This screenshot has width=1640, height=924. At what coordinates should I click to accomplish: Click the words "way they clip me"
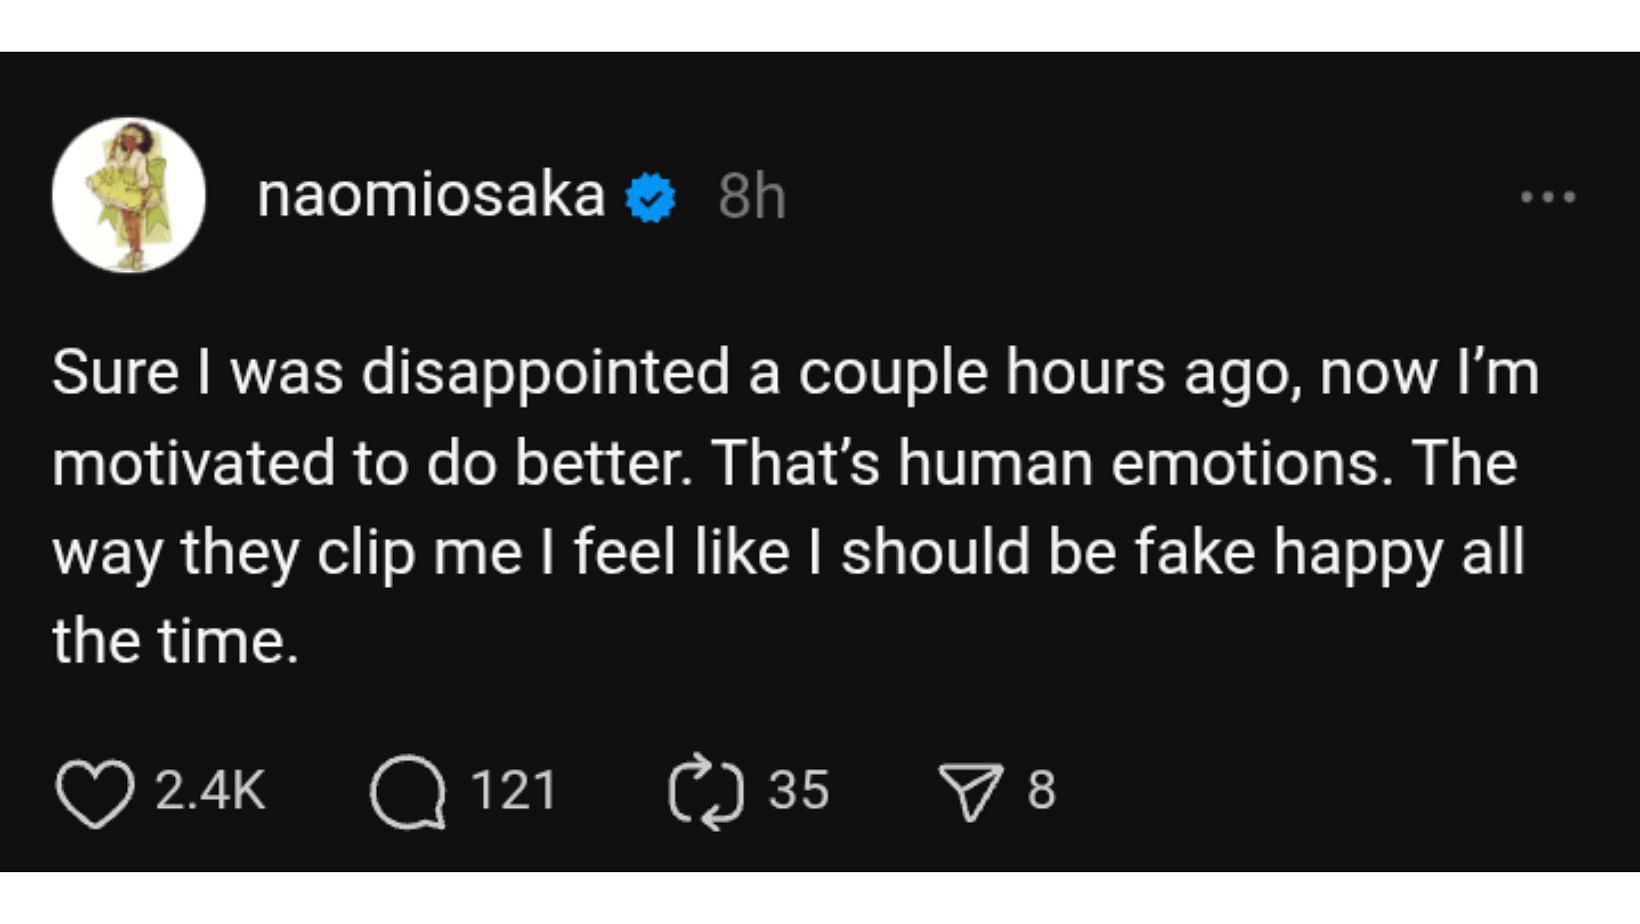(287, 553)
